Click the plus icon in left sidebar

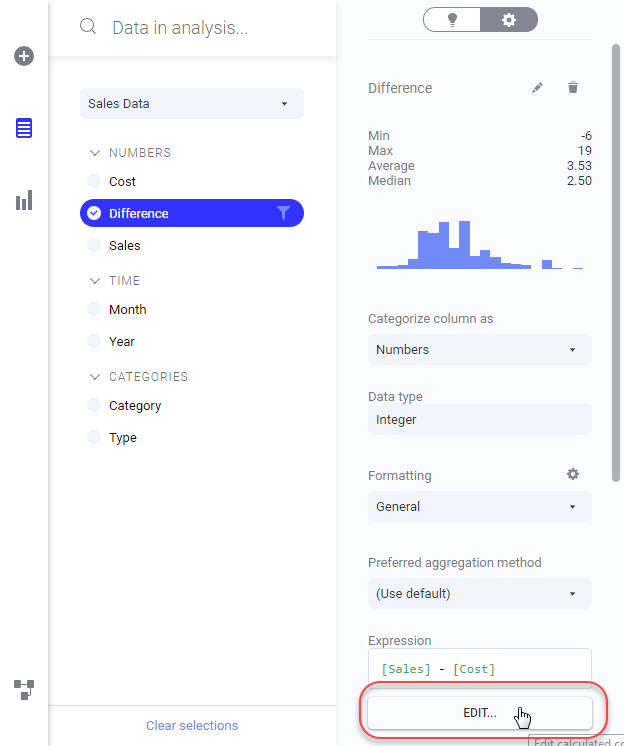coord(24,56)
